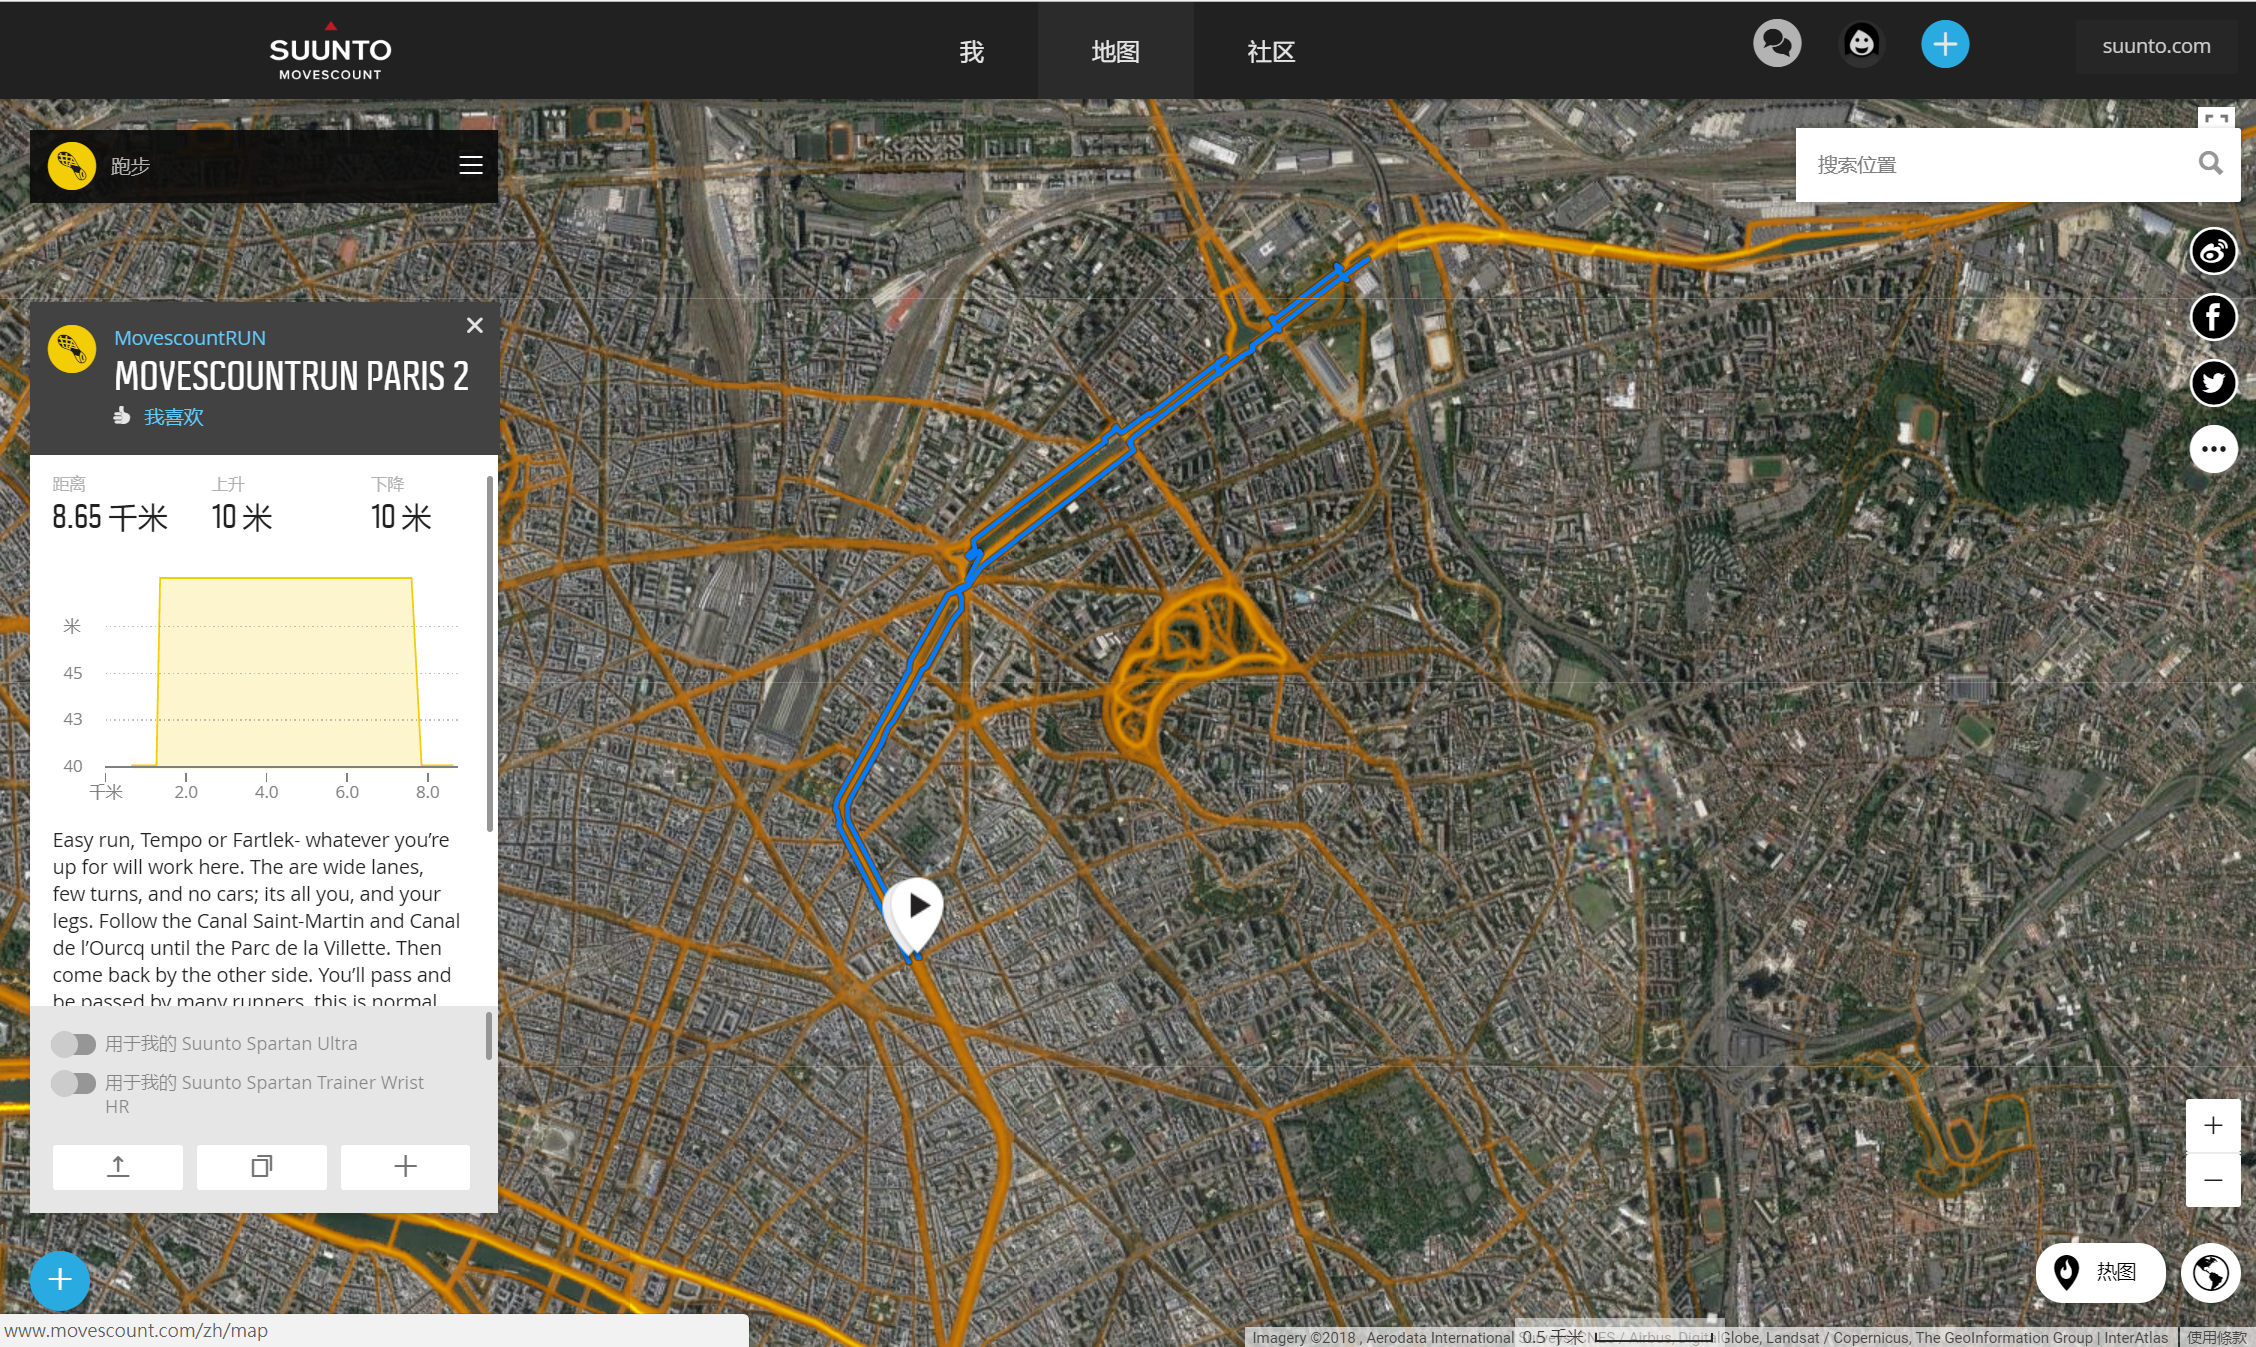This screenshot has height=1347, width=2256.
Task: Share route on Weibo
Action: (x=2213, y=251)
